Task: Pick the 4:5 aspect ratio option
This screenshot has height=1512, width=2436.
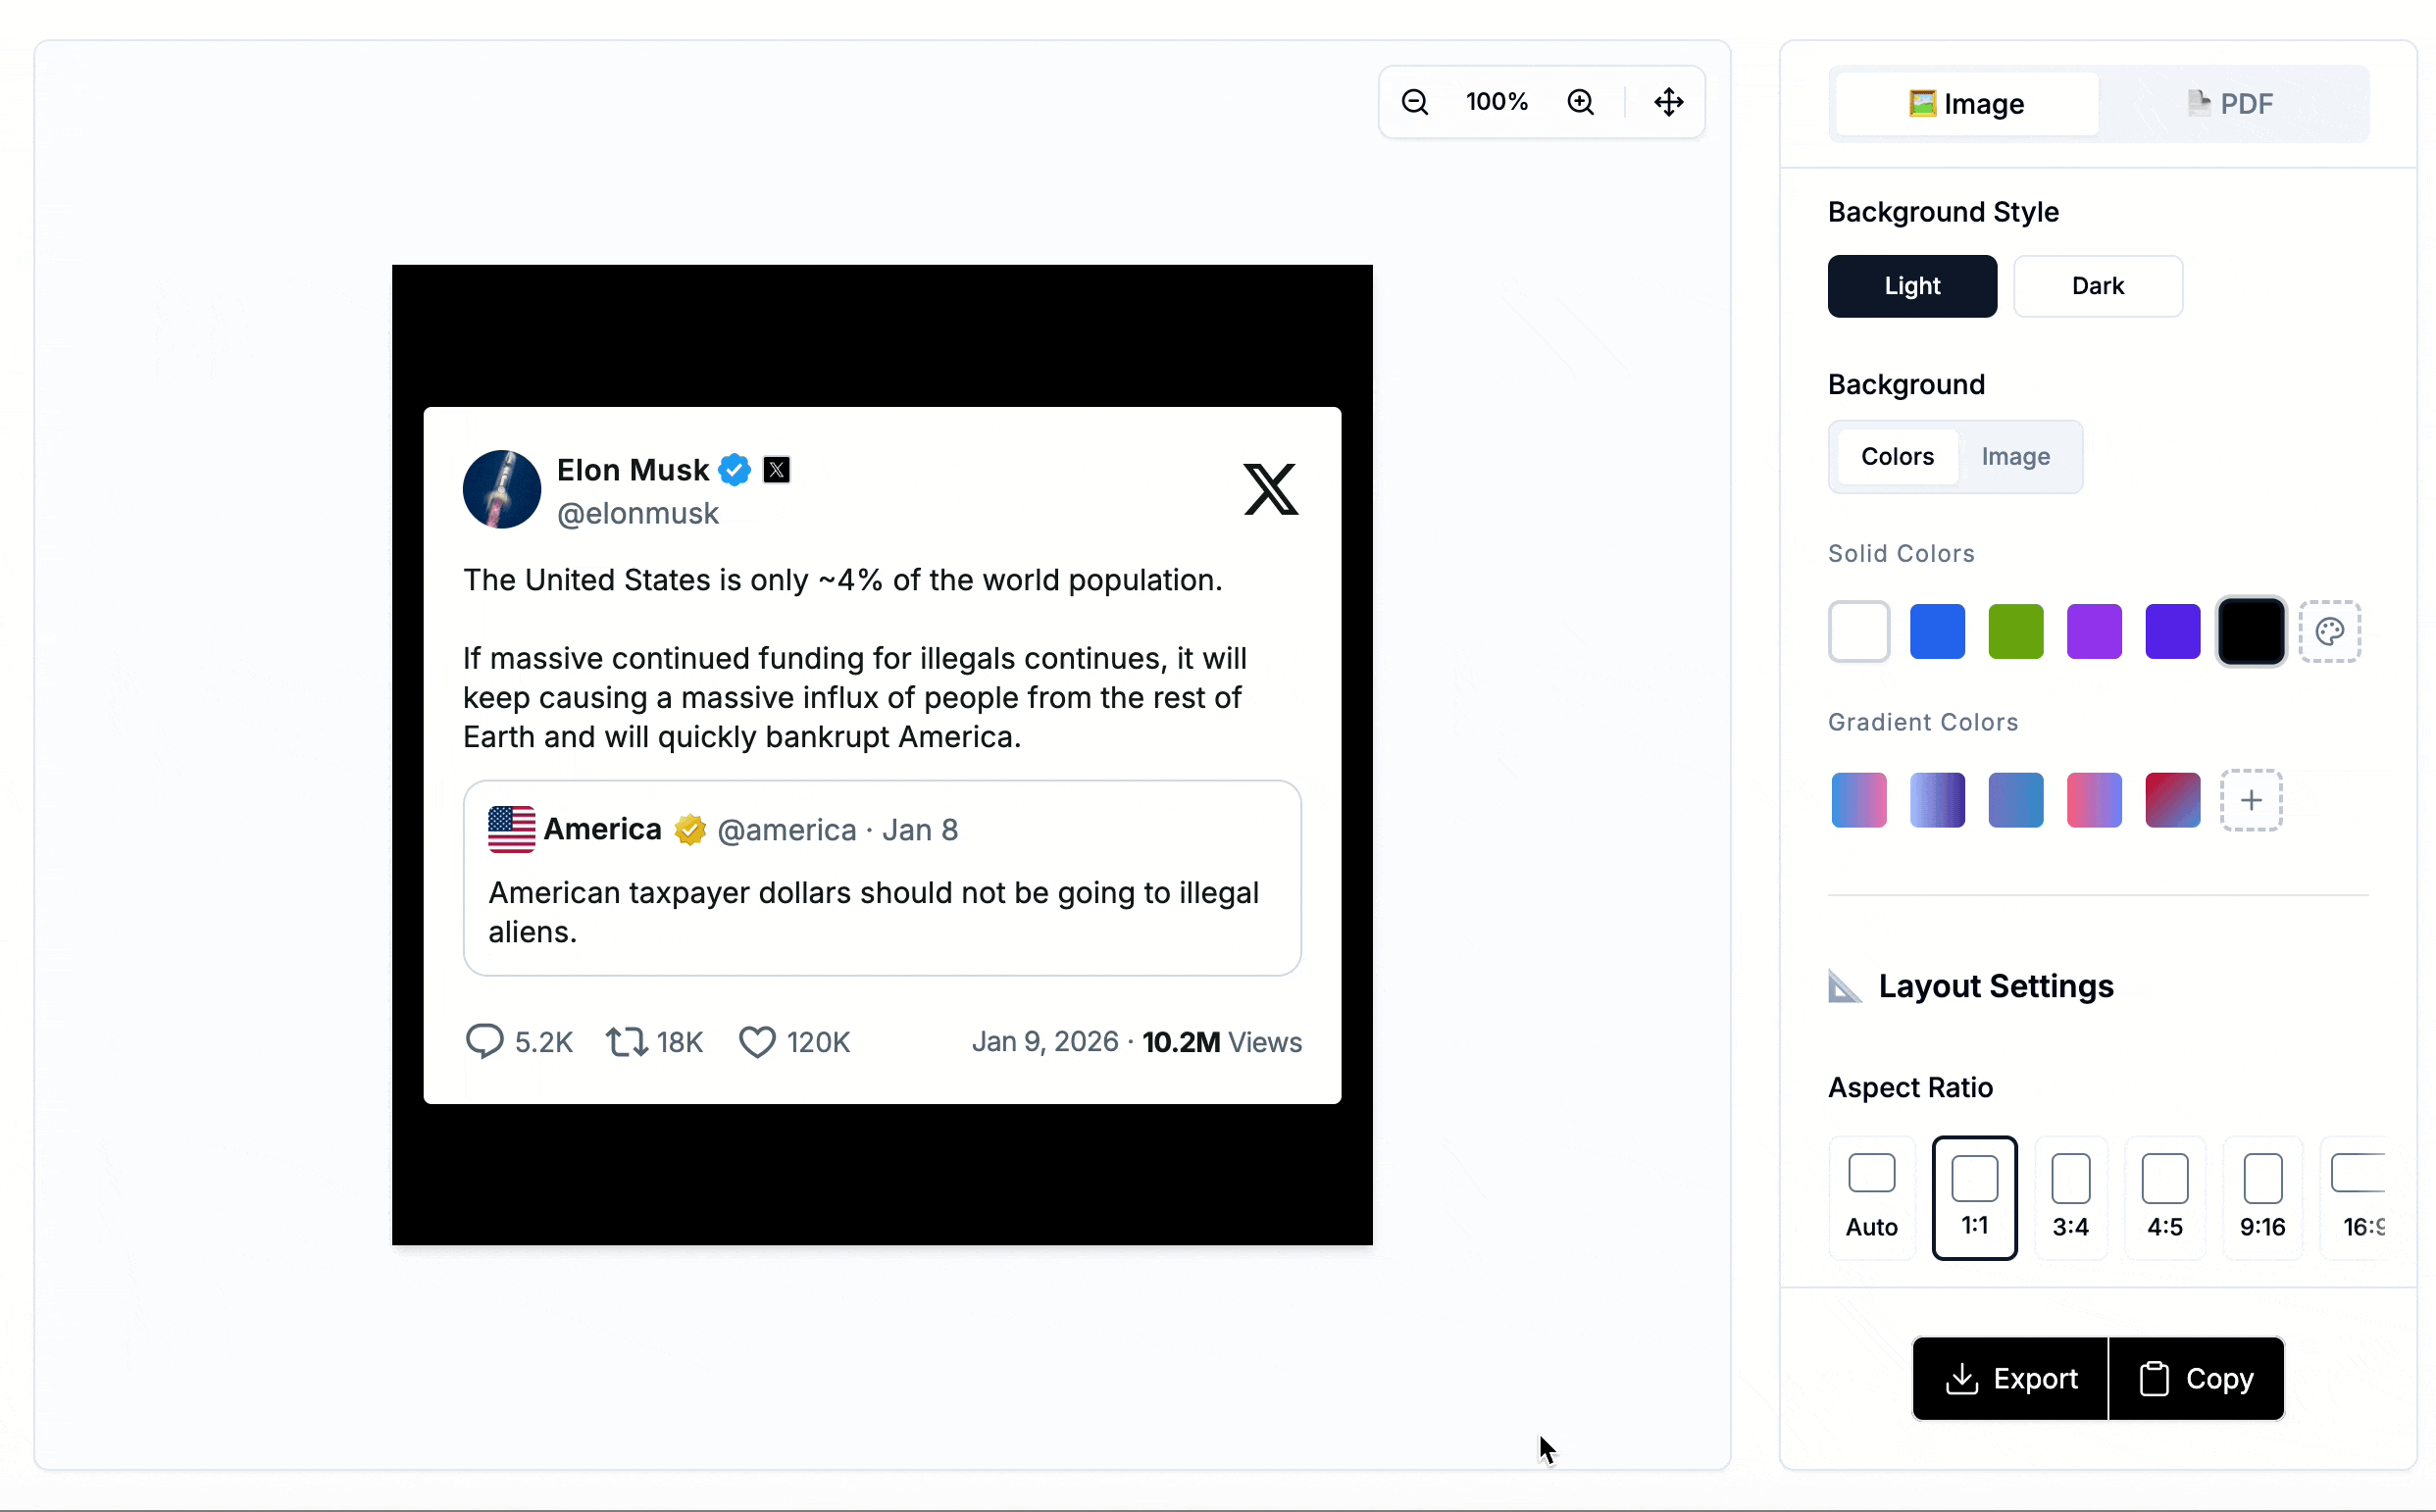Action: [x=2164, y=1196]
